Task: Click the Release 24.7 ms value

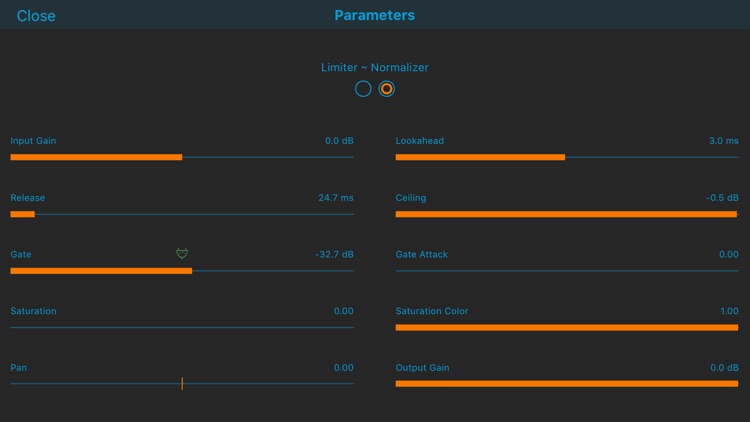Action: (x=335, y=198)
